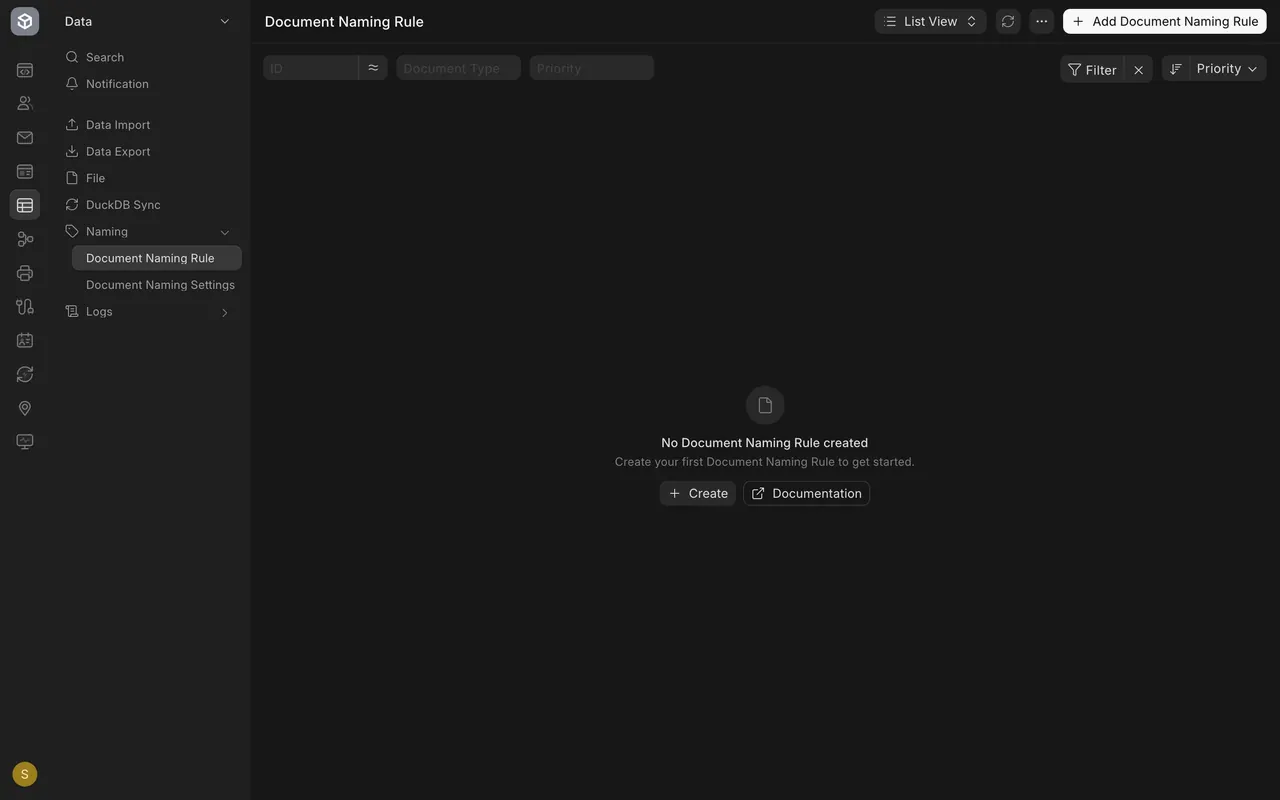
Task: Click the approximate-match operator on ID filter
Action: pos(373,68)
